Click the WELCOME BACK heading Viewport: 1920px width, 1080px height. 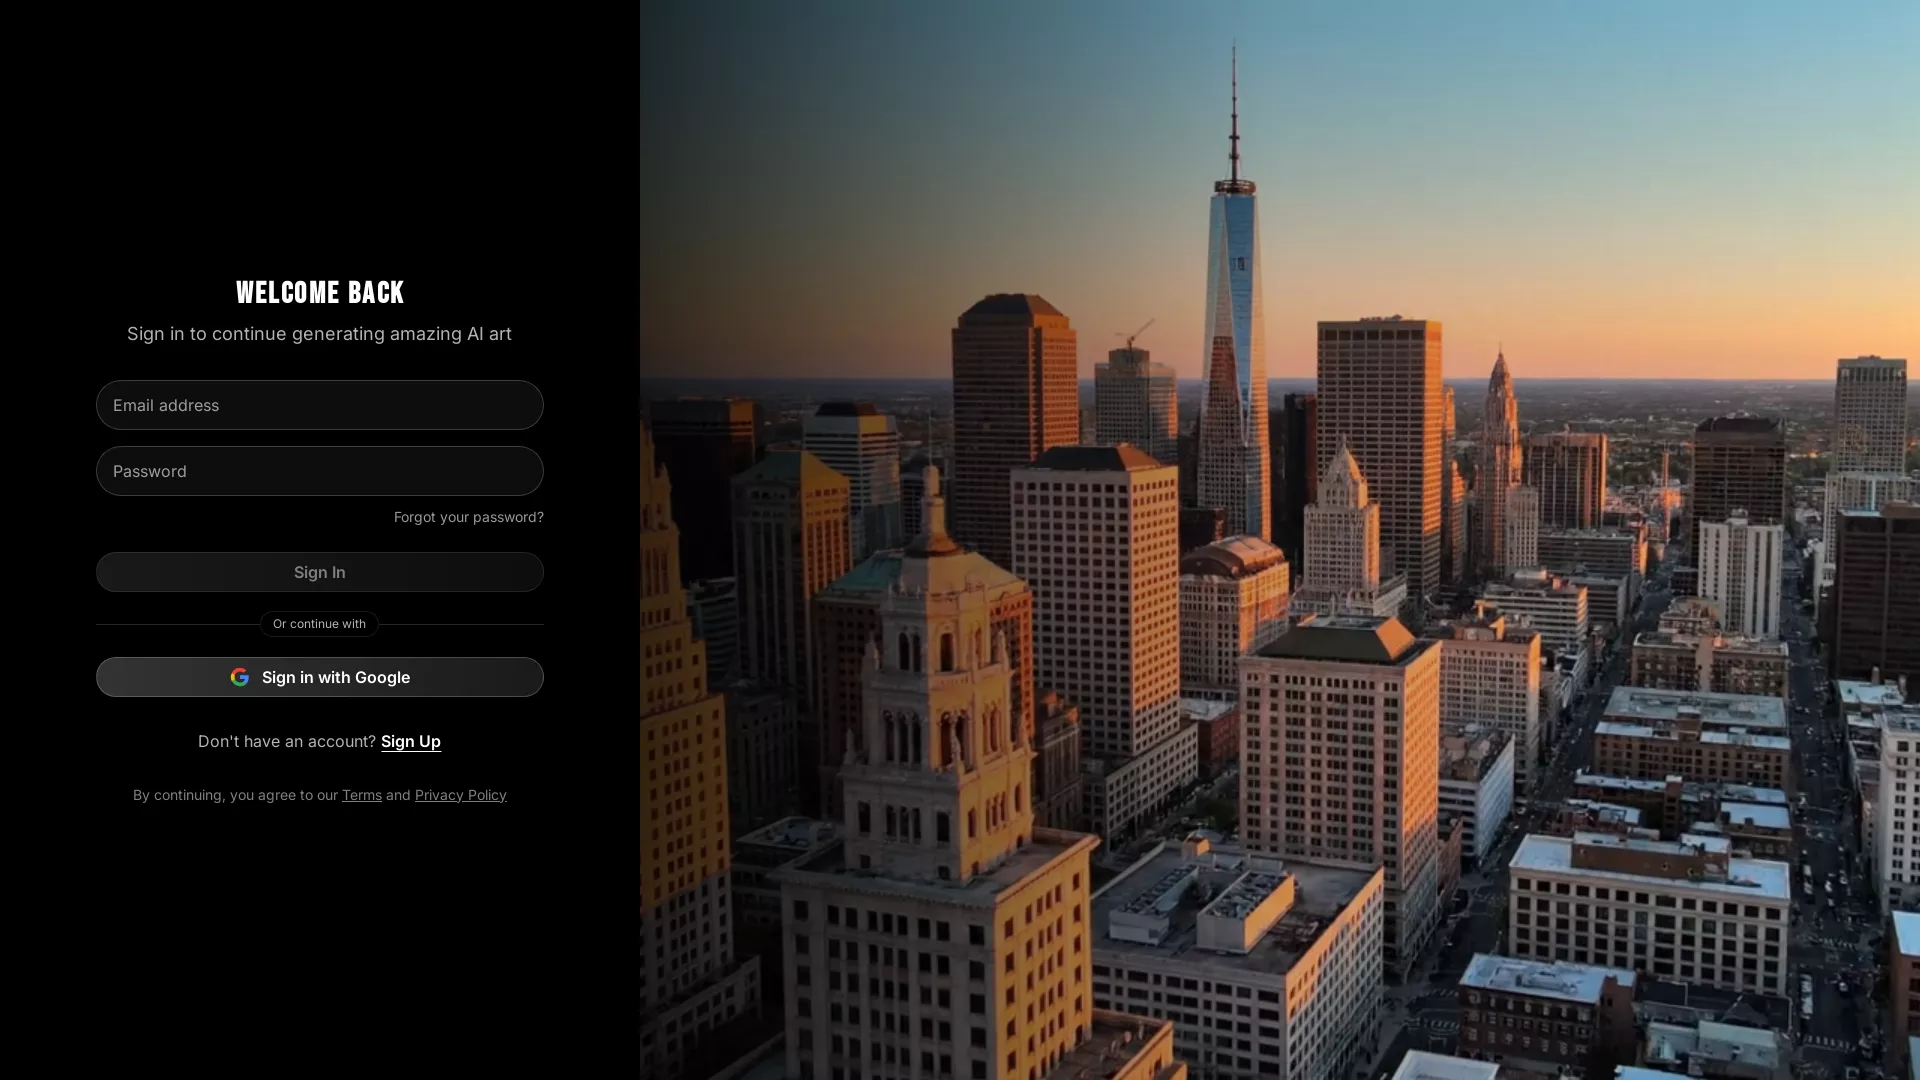pos(320,292)
